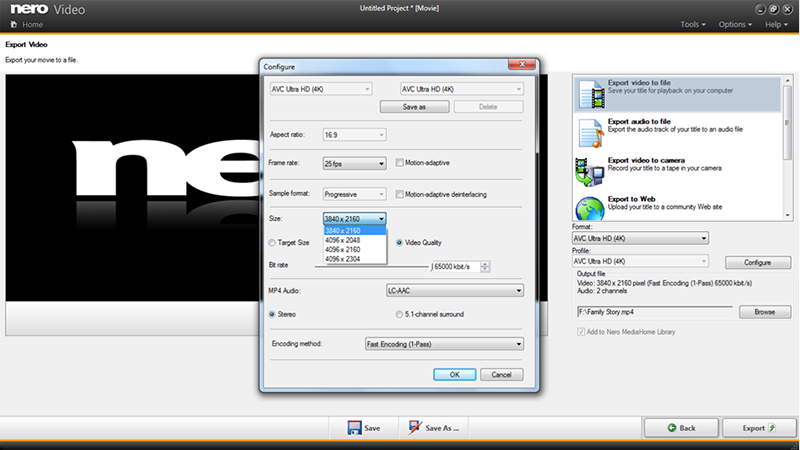Click the Home icon in header
800x450 pixels.
(14, 24)
